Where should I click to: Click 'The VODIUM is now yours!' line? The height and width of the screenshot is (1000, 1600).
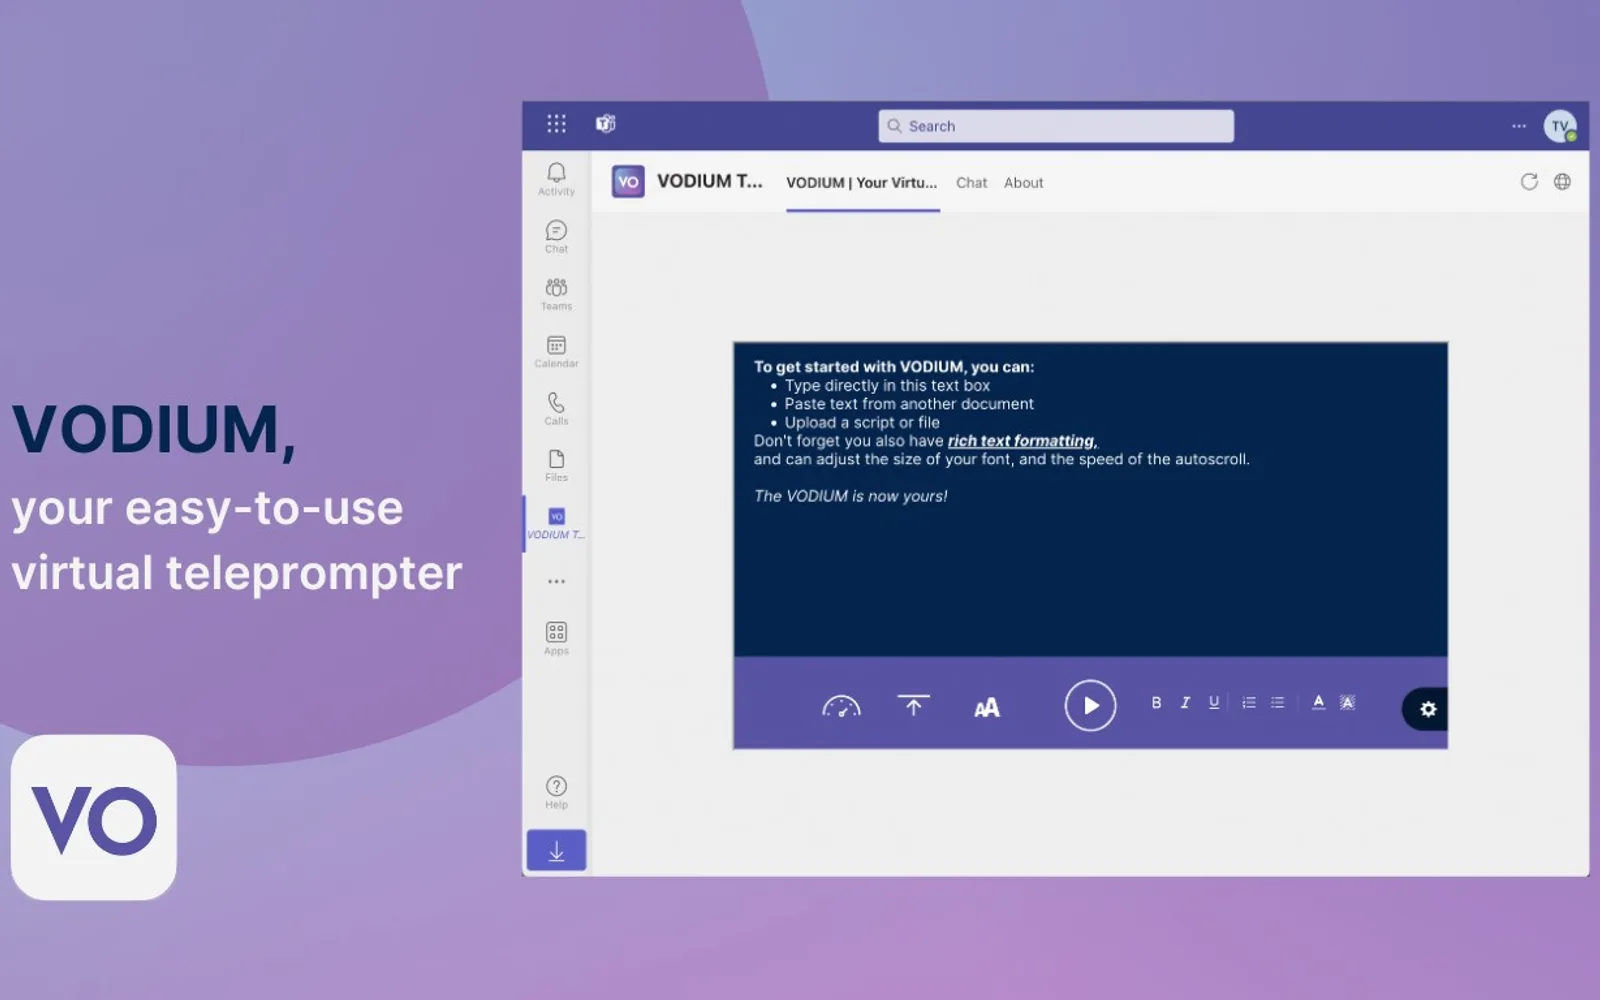point(850,496)
